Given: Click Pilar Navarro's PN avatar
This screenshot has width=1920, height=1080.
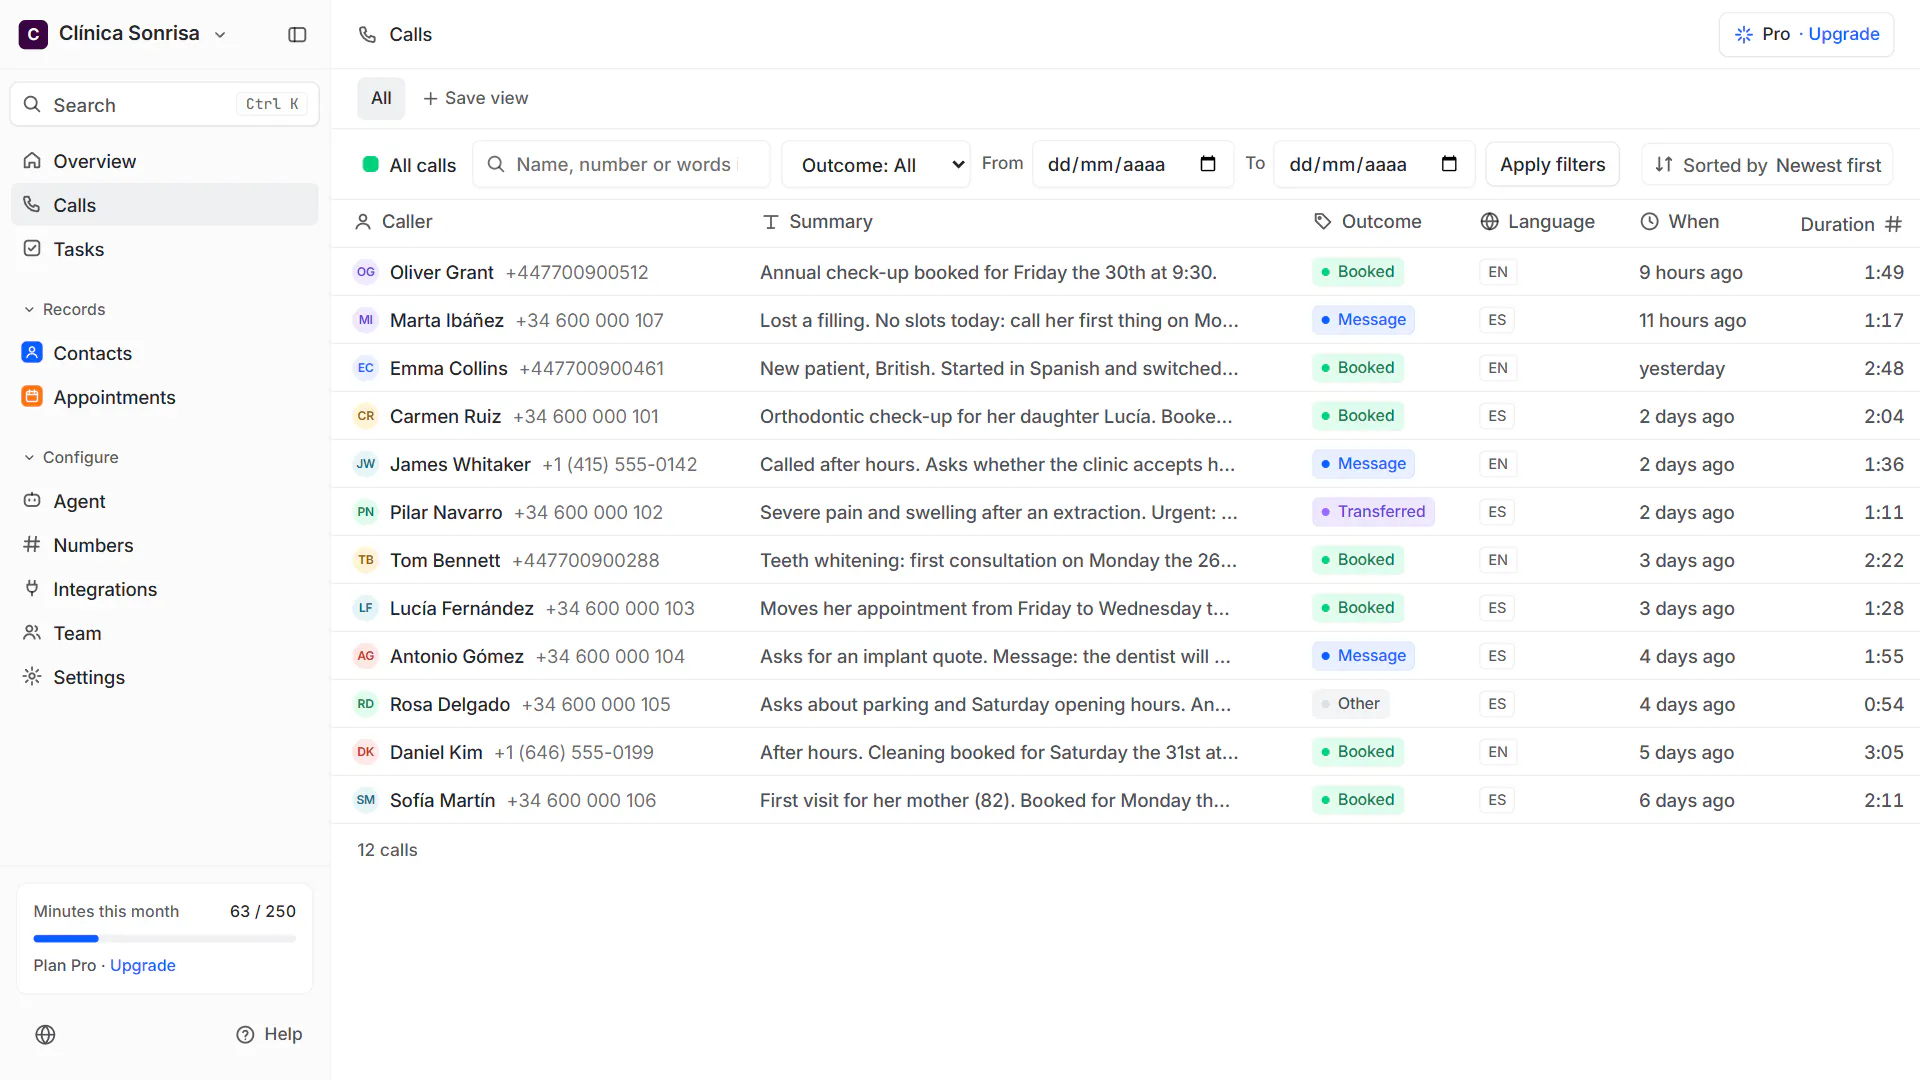Looking at the screenshot, I should (366, 512).
